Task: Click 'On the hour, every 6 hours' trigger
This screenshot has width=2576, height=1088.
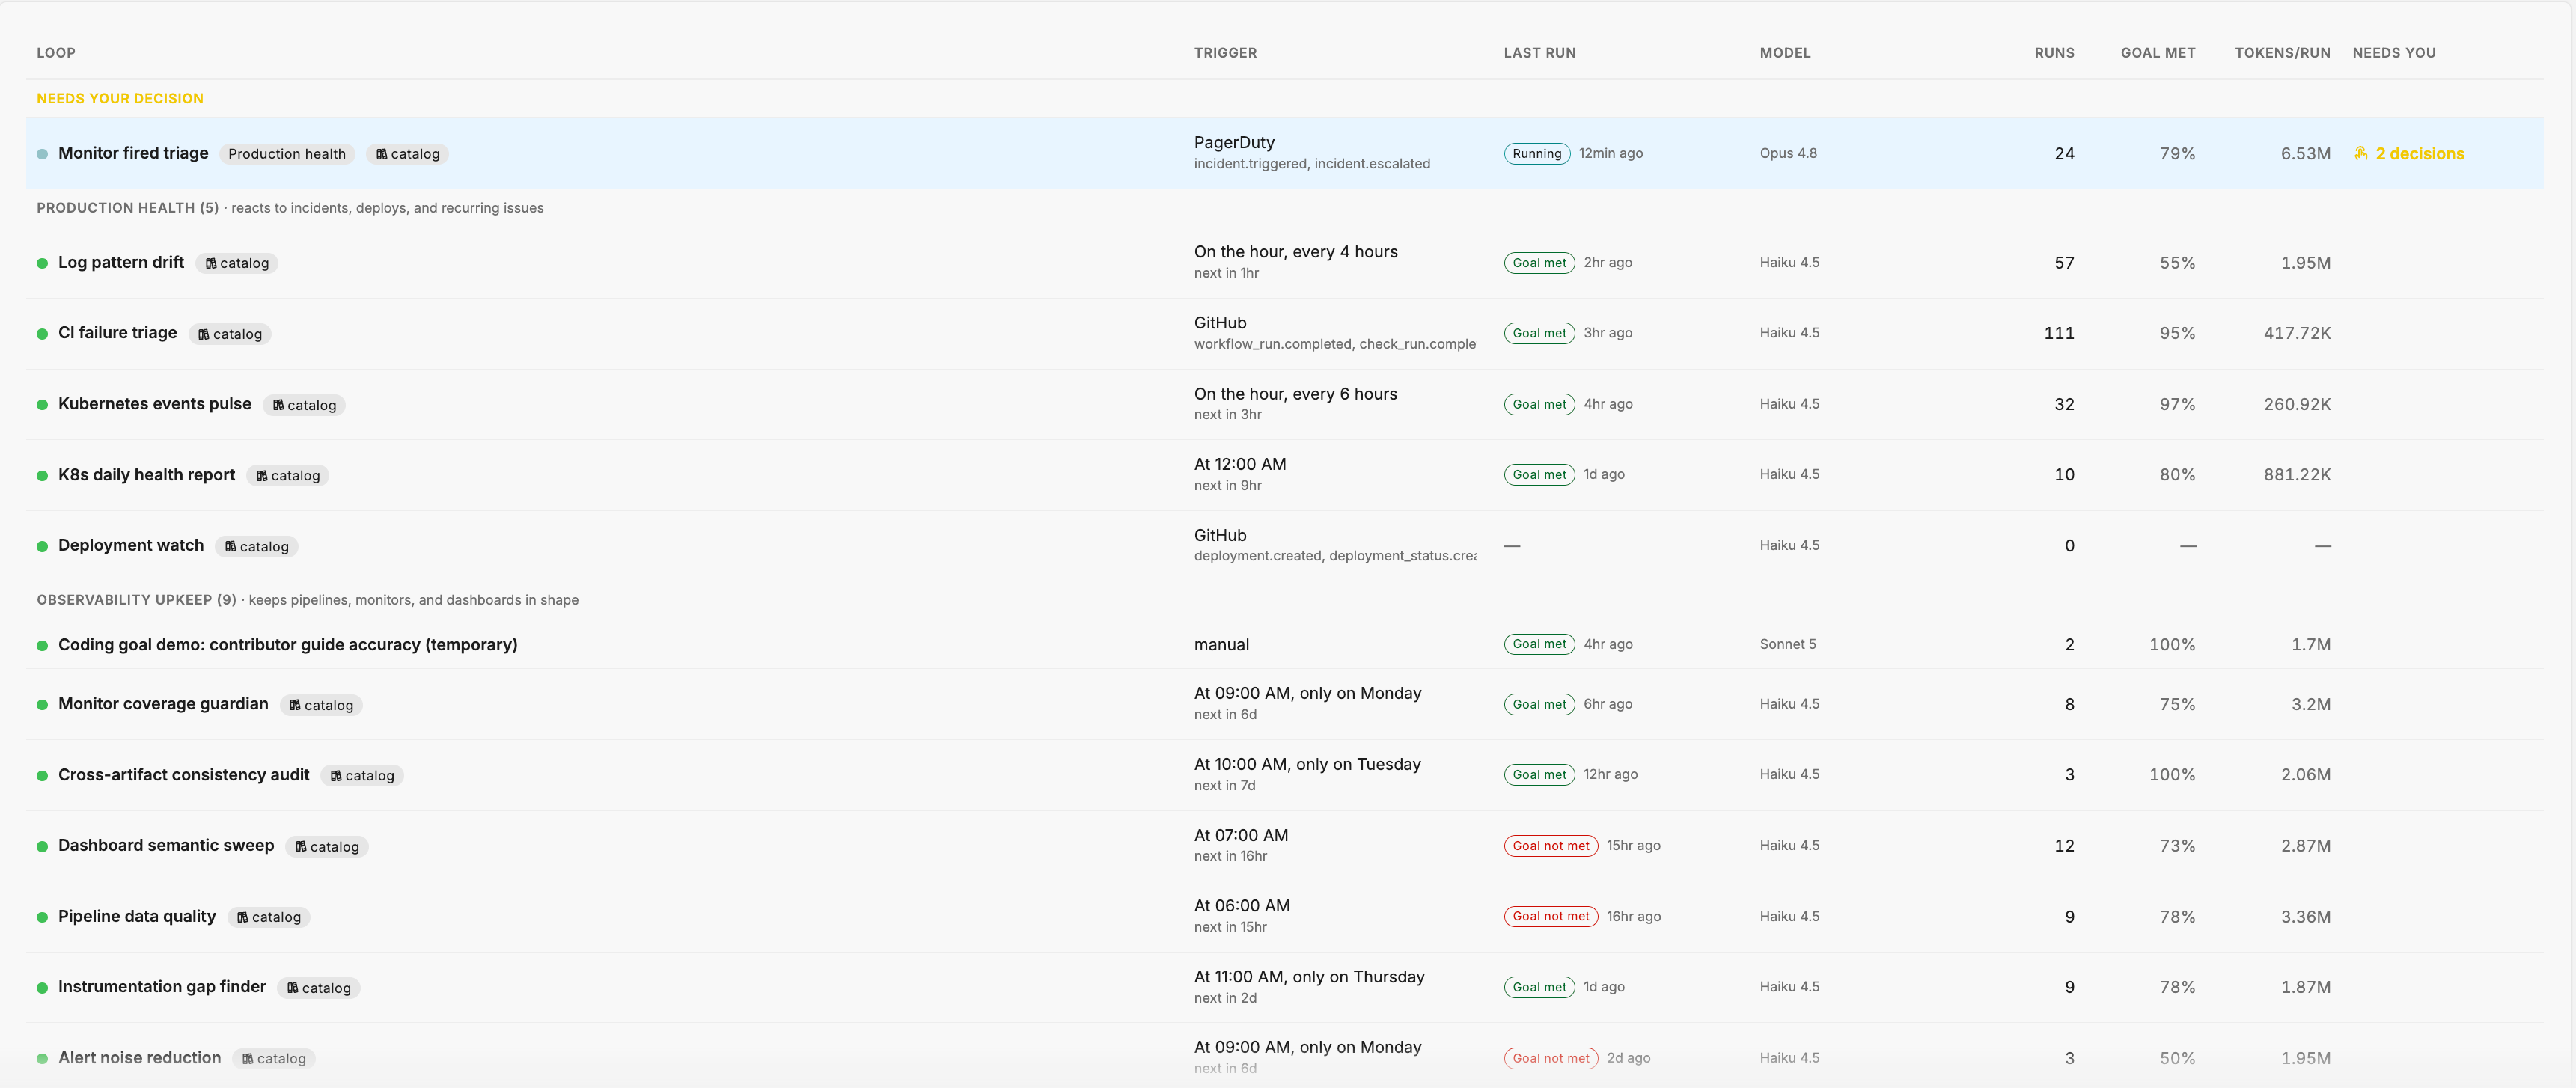Action: [x=1295, y=394]
